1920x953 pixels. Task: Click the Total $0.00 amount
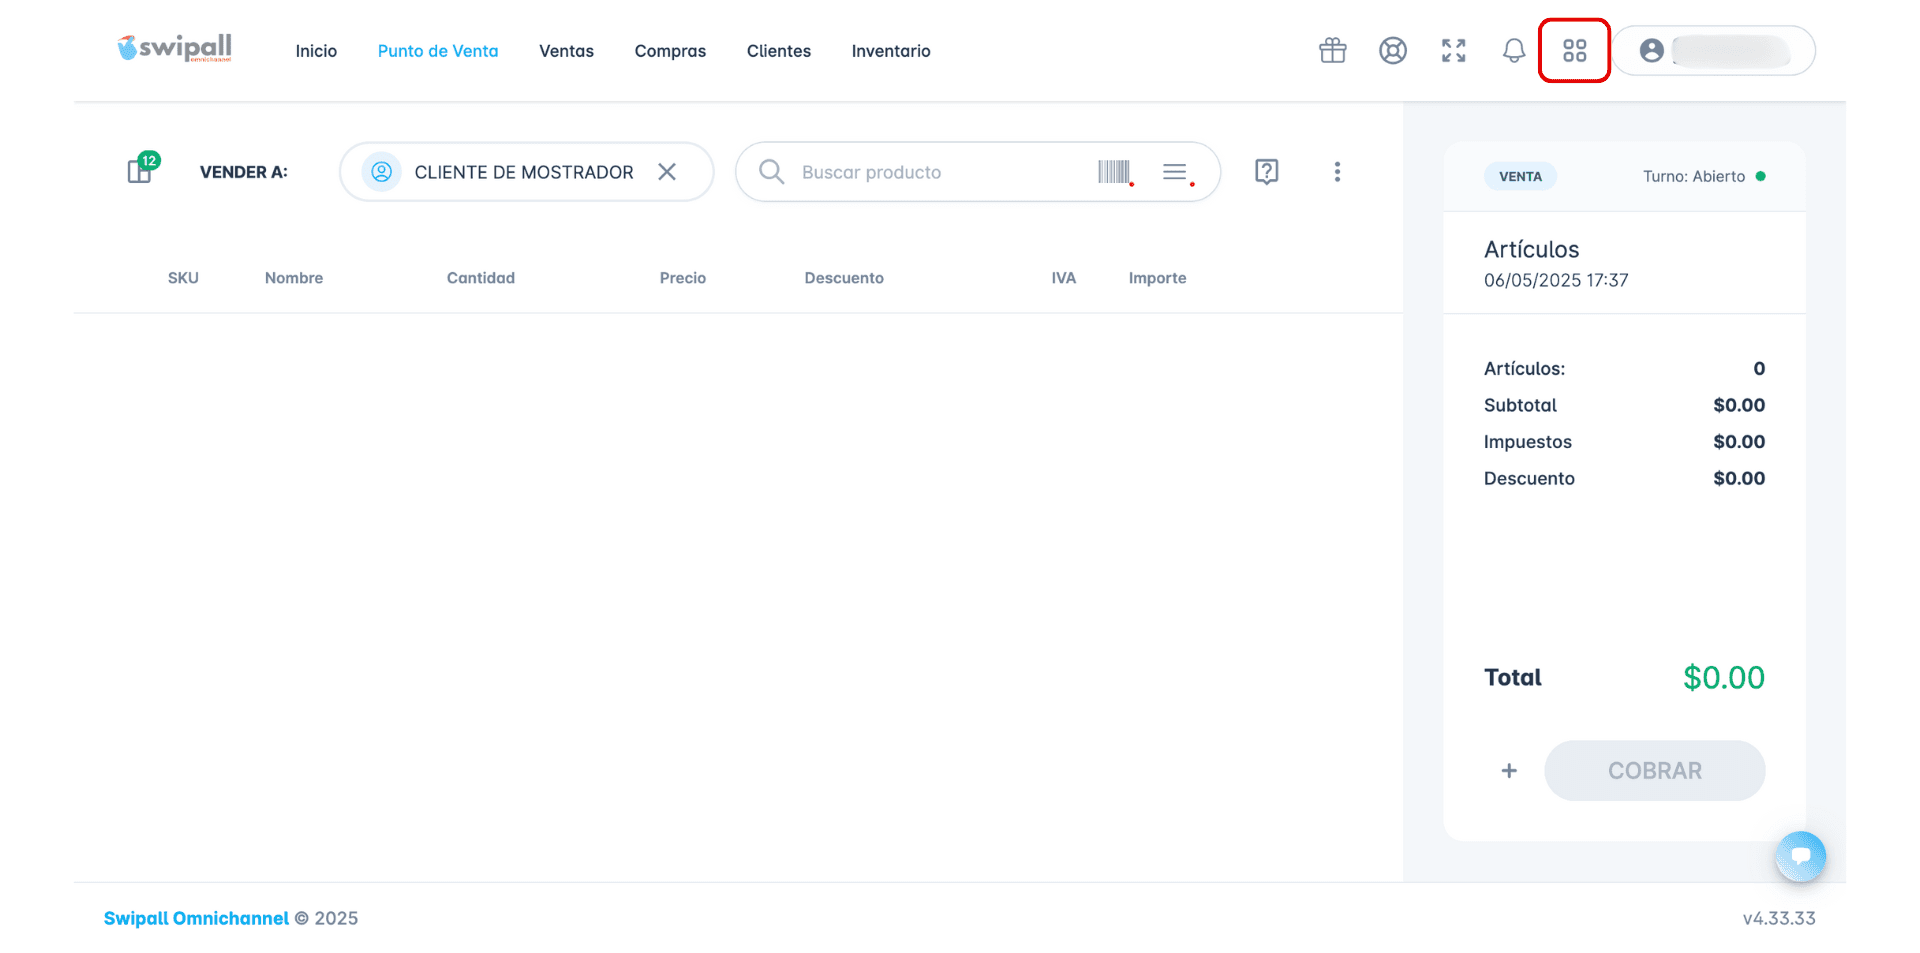pyautogui.click(x=1724, y=677)
